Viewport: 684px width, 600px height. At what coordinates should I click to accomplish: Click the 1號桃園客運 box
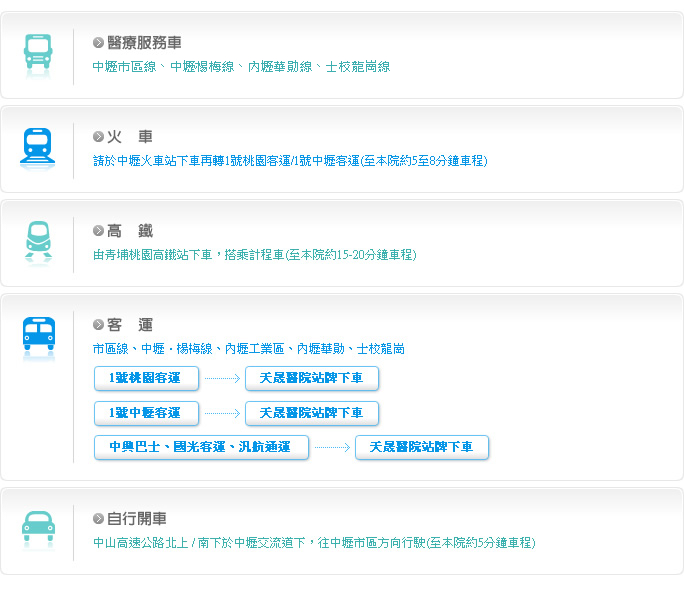coord(147,378)
